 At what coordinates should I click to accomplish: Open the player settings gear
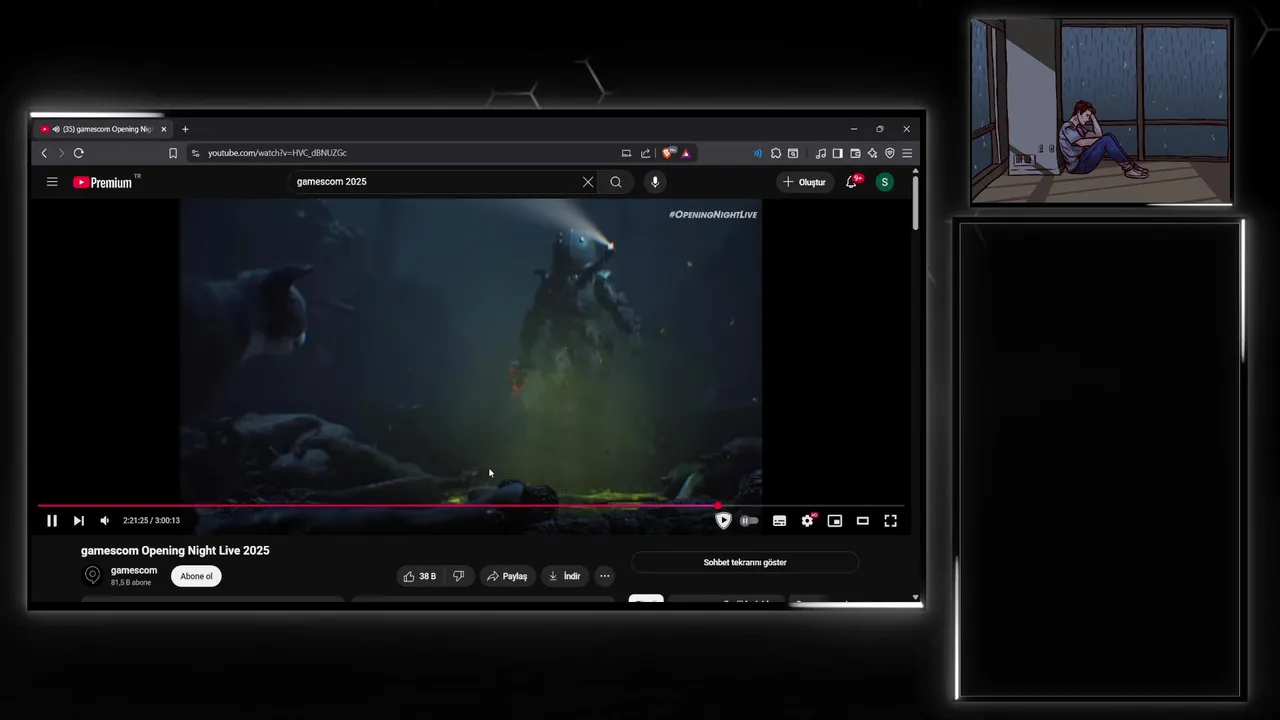click(807, 520)
